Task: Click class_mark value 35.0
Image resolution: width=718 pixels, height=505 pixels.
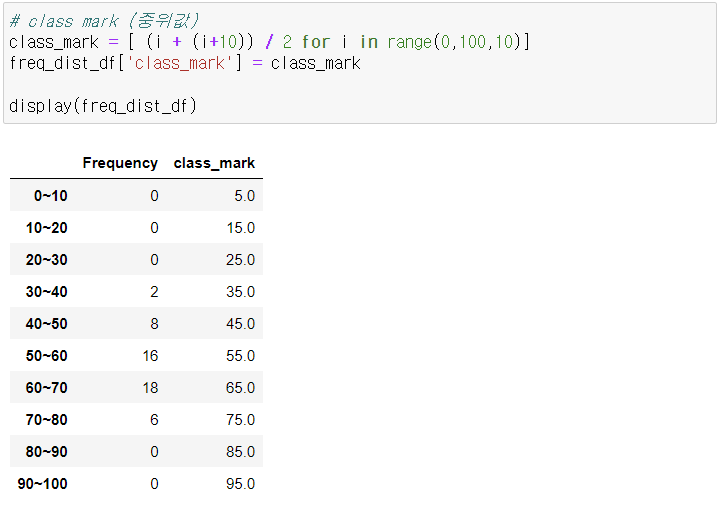Action: [x=240, y=292]
